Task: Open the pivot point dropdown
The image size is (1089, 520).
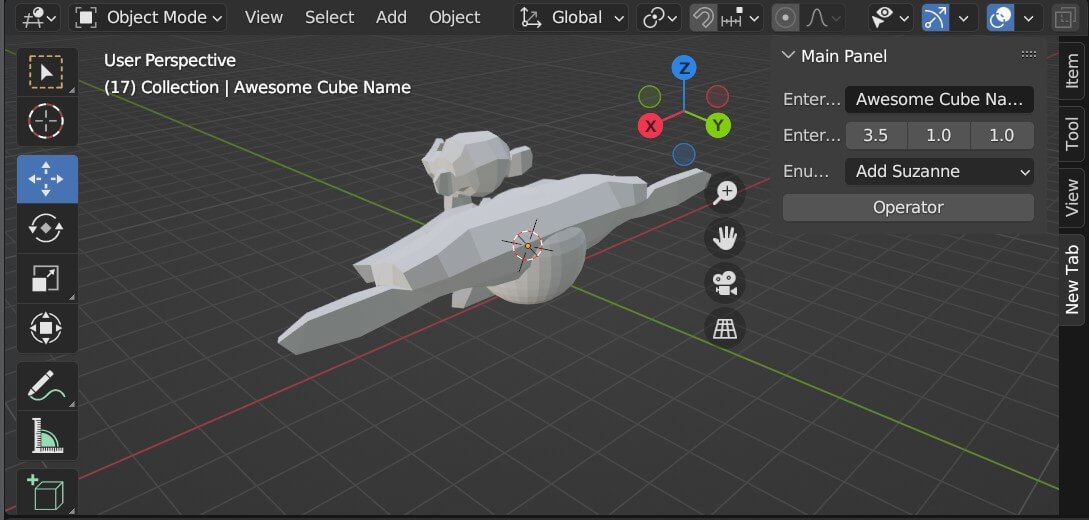Action: (658, 17)
